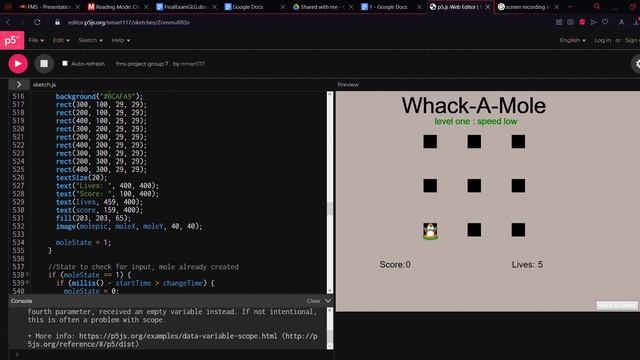Close the Shared with me tab
The width and height of the screenshot is (640, 360).
tap(351, 7)
